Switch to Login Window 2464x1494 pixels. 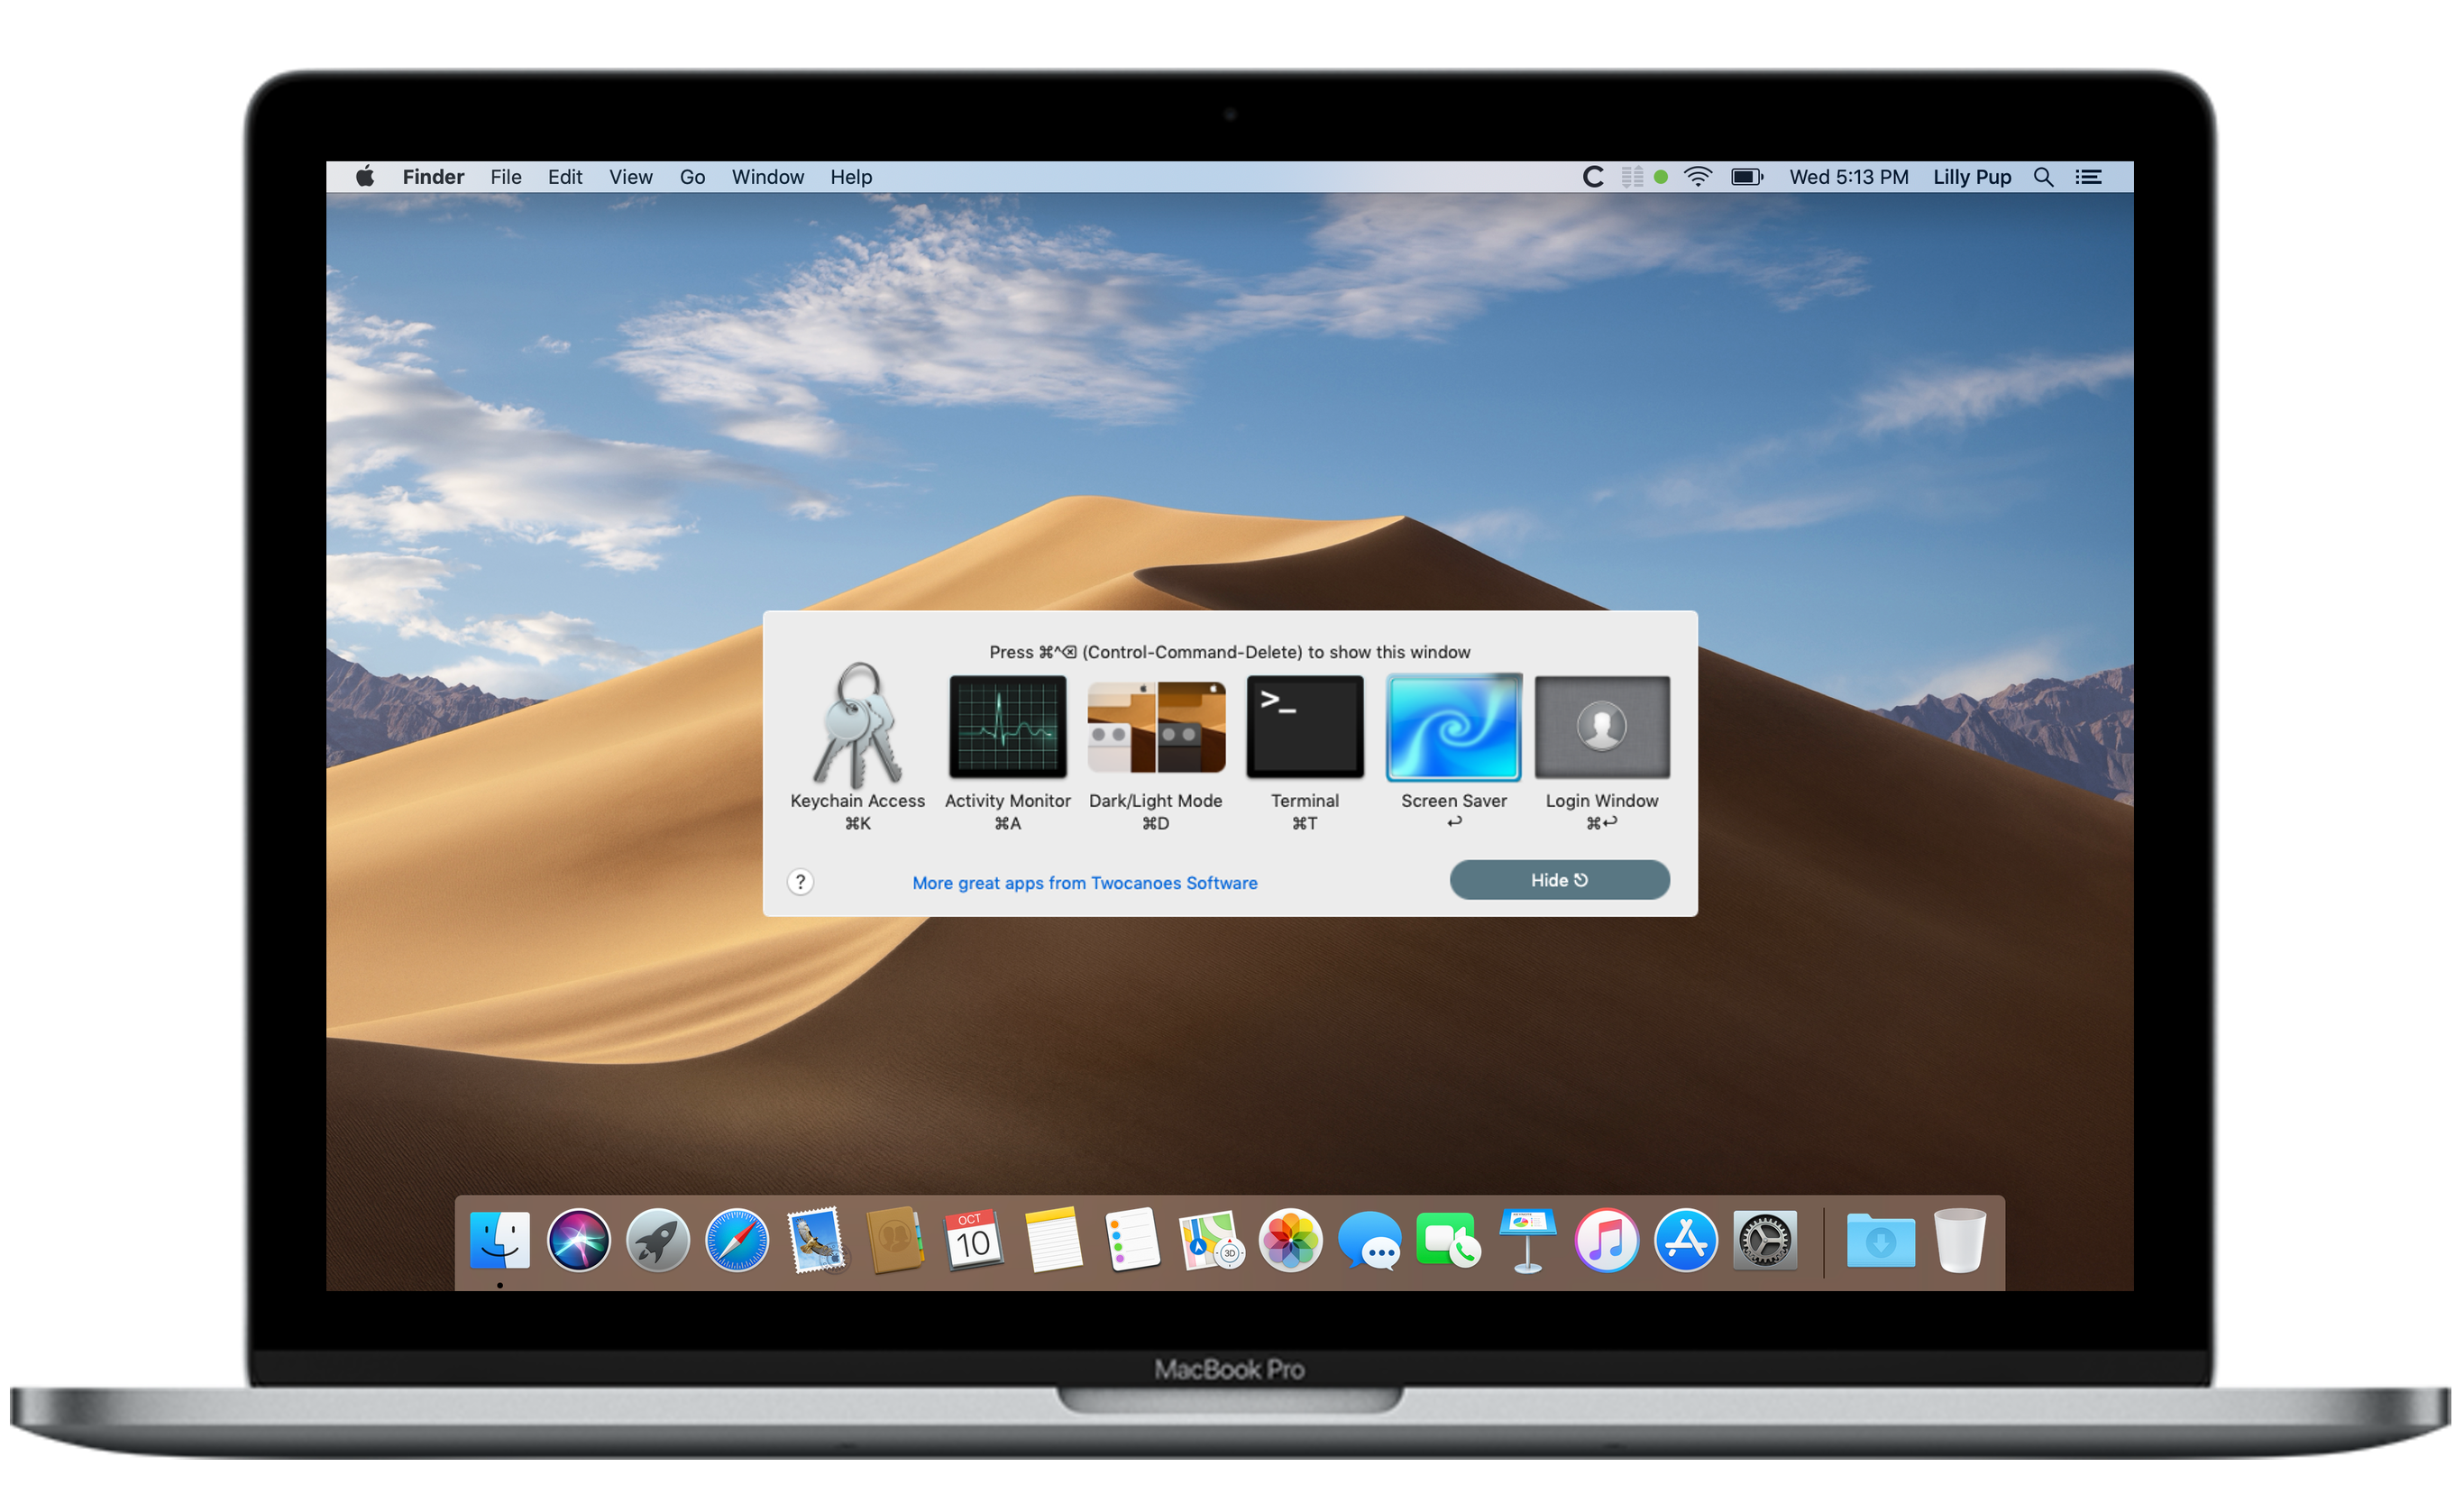point(1602,726)
